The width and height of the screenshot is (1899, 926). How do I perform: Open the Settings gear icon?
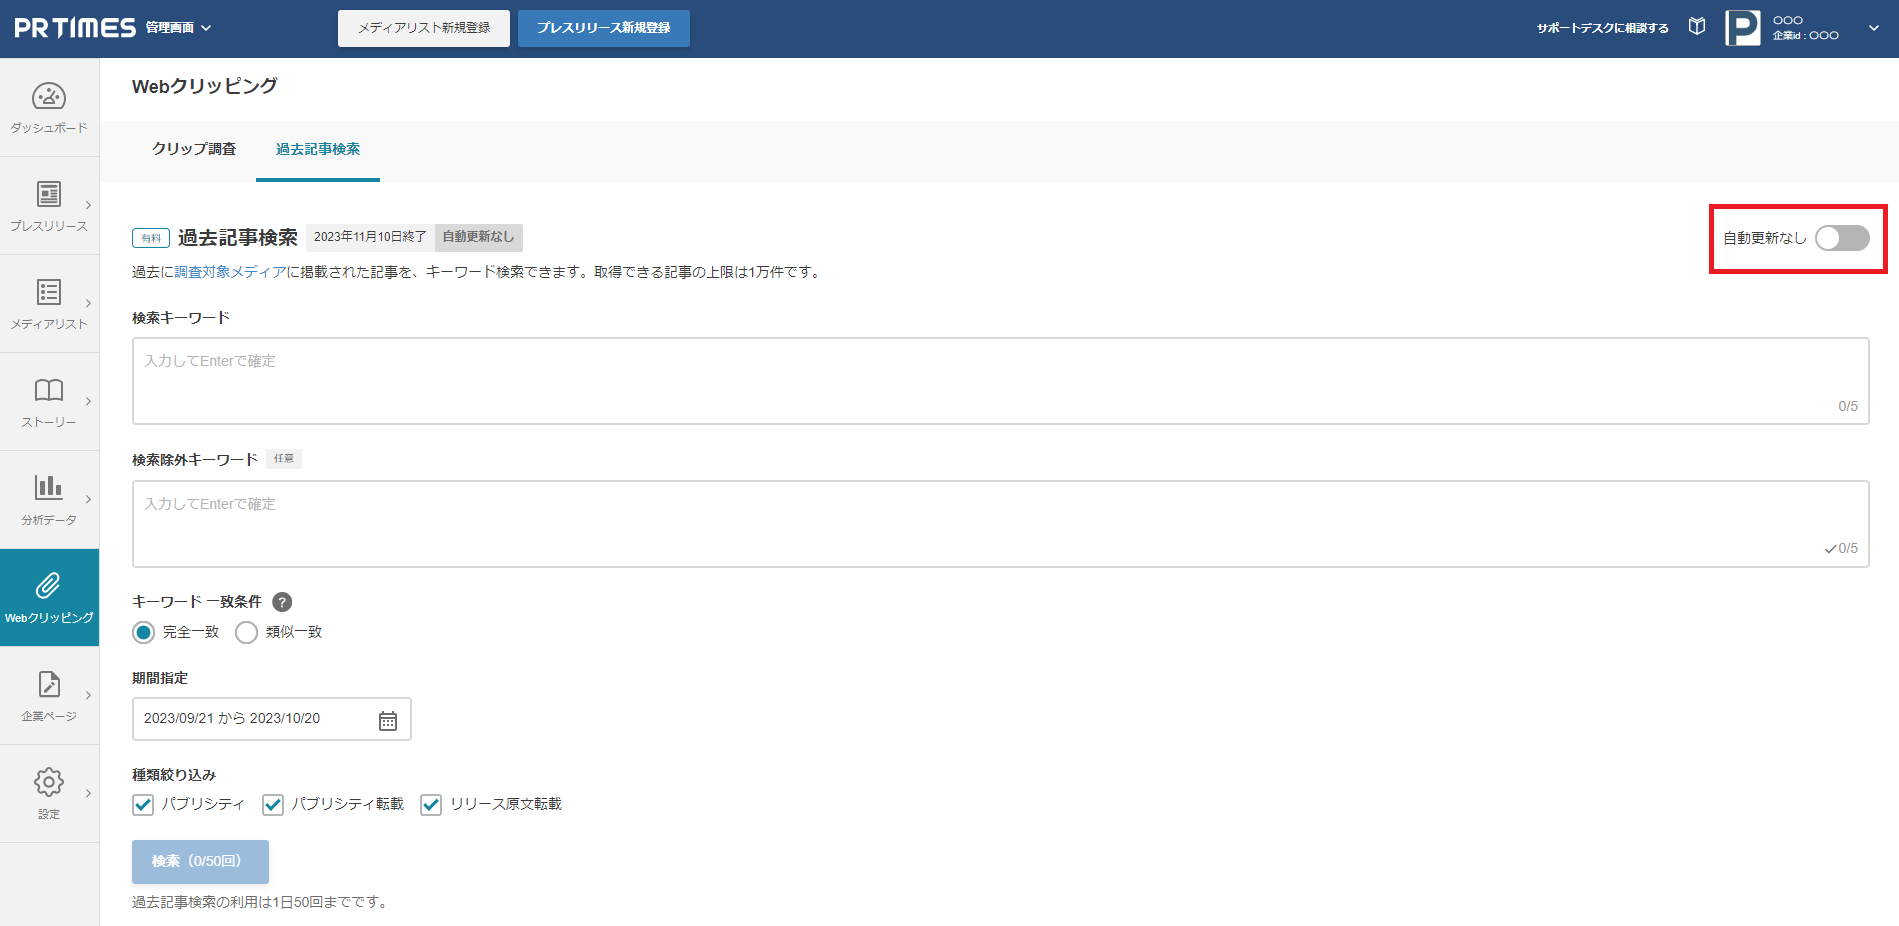[49, 782]
